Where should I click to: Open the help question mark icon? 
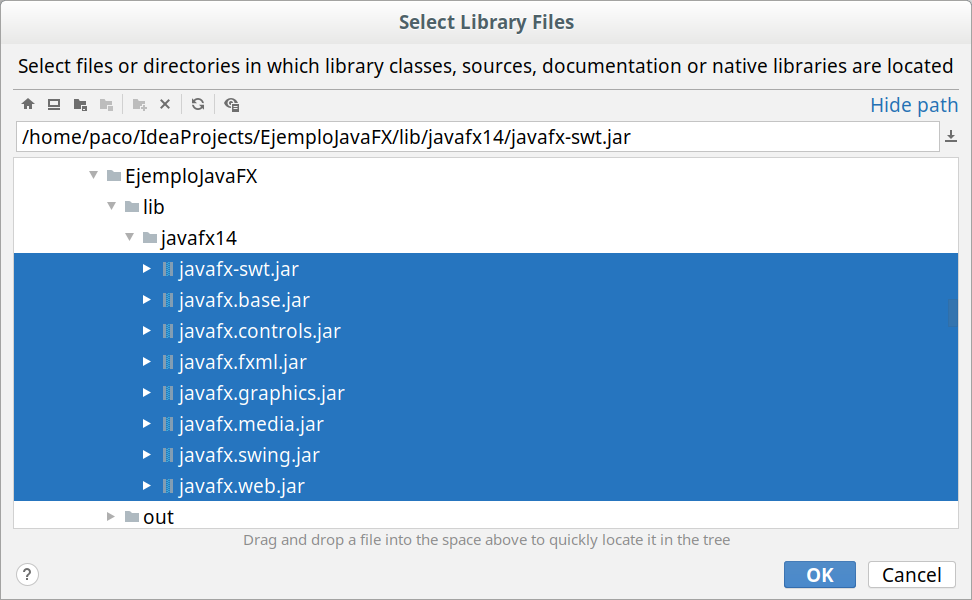pyautogui.click(x=27, y=575)
